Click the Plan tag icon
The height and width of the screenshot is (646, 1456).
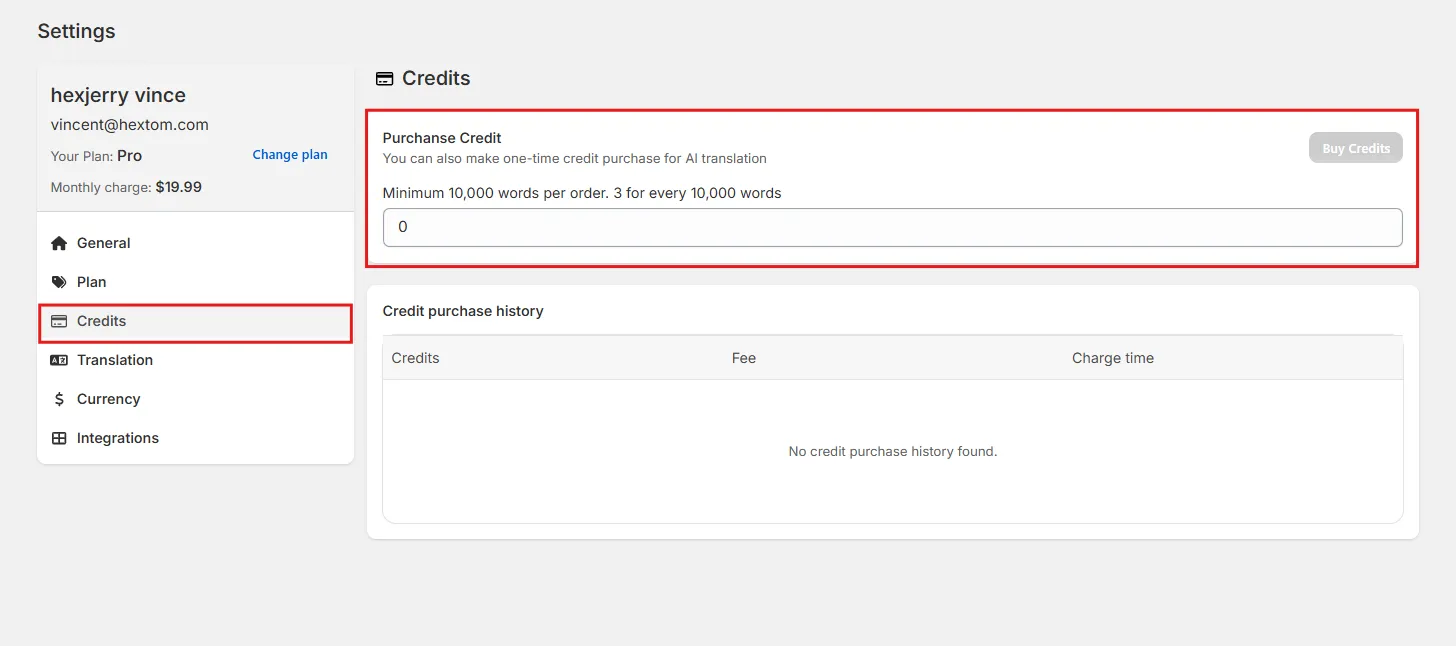[x=59, y=282]
